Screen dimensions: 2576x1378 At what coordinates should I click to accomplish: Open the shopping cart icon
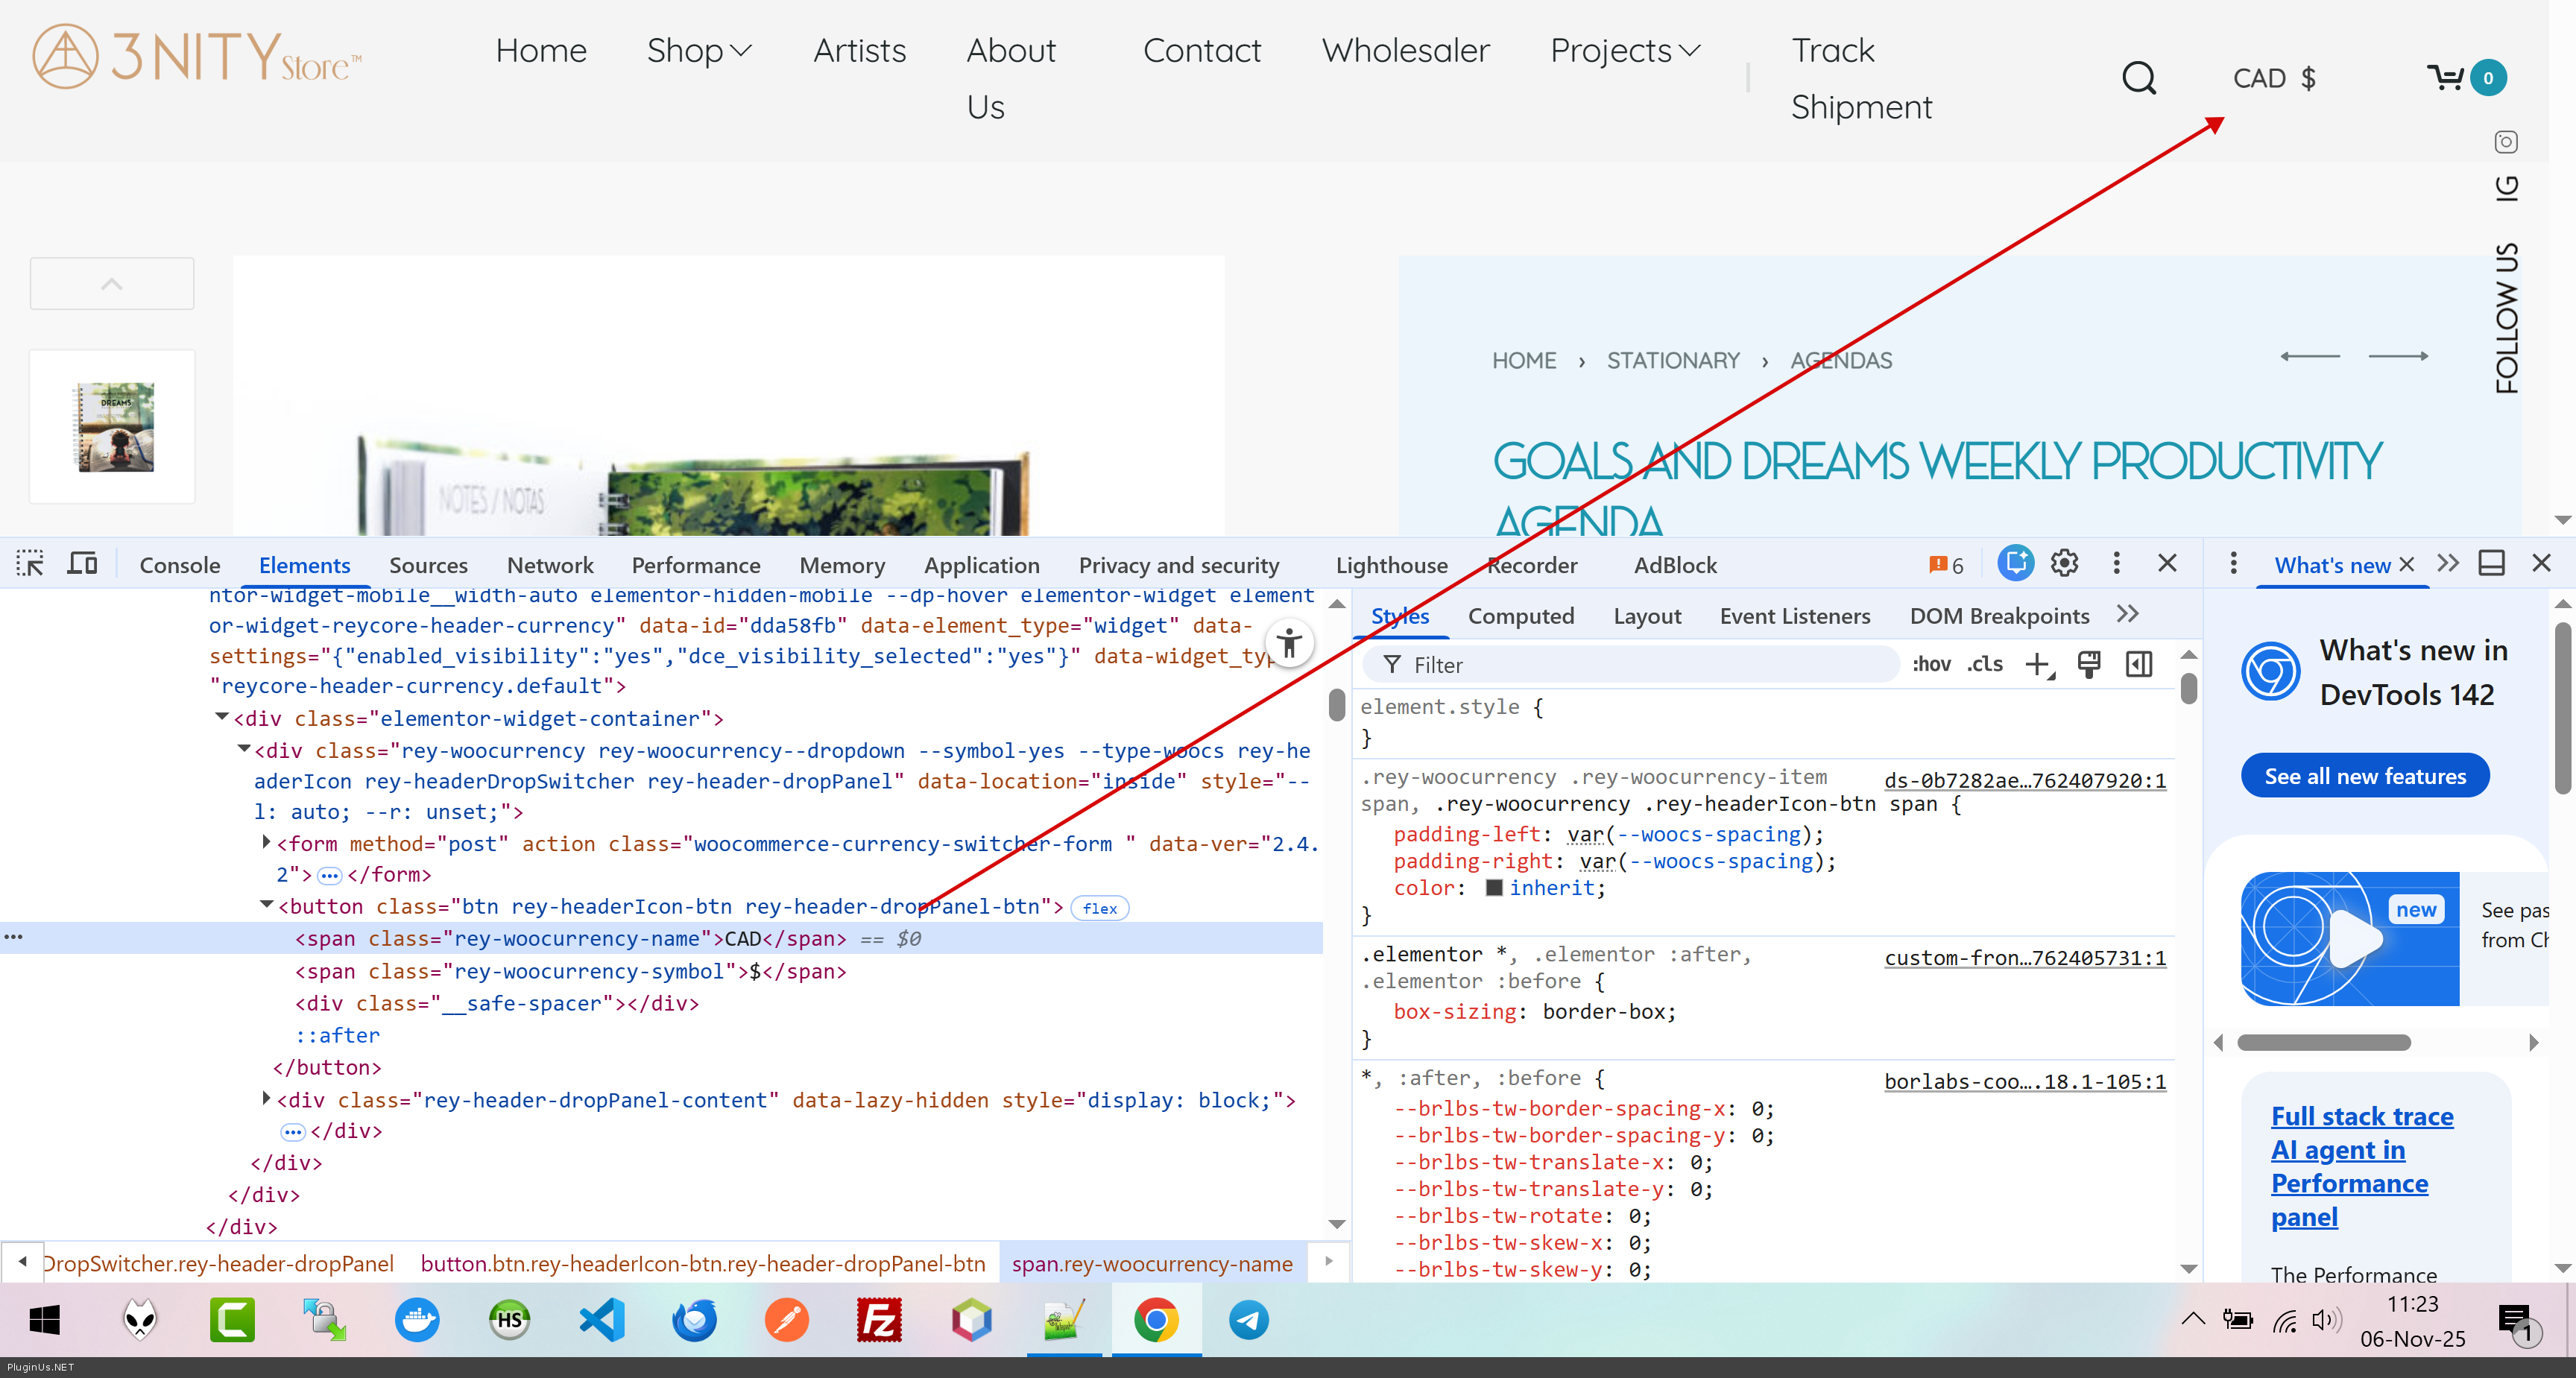(x=2447, y=78)
